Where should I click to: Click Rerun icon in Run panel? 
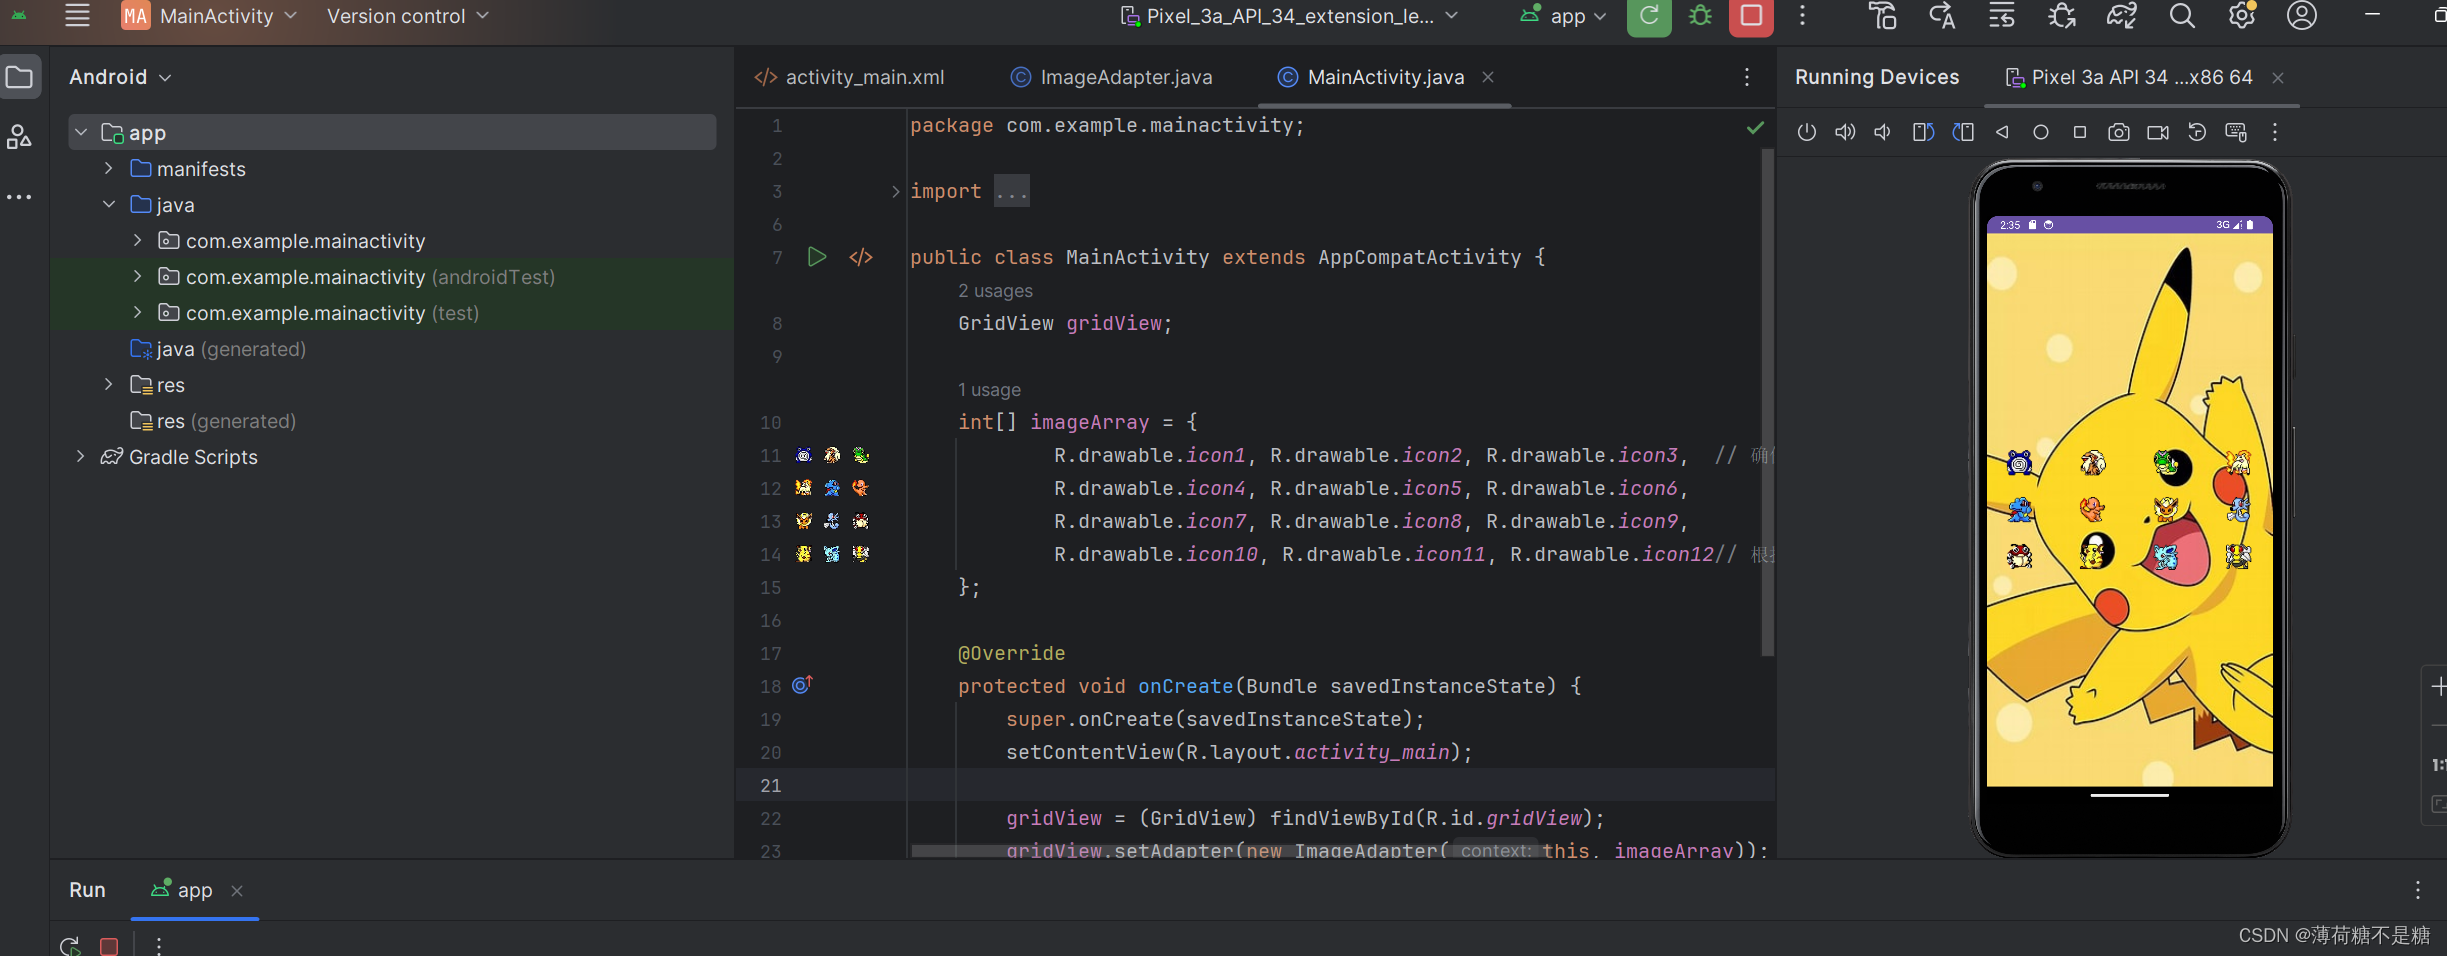pyautogui.click(x=70, y=945)
